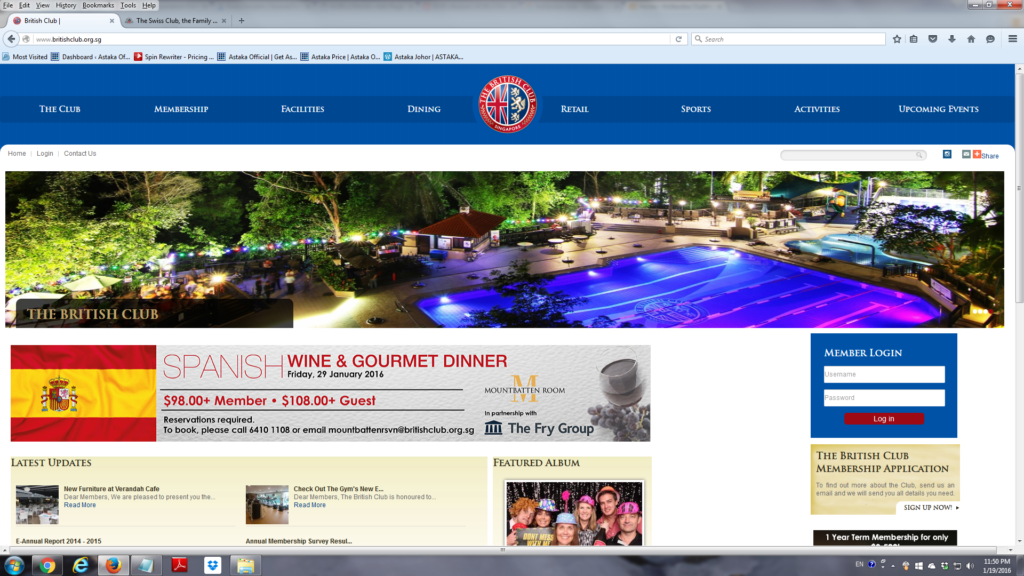
Task: Open the Membership navigation menu
Action: pyautogui.click(x=181, y=109)
